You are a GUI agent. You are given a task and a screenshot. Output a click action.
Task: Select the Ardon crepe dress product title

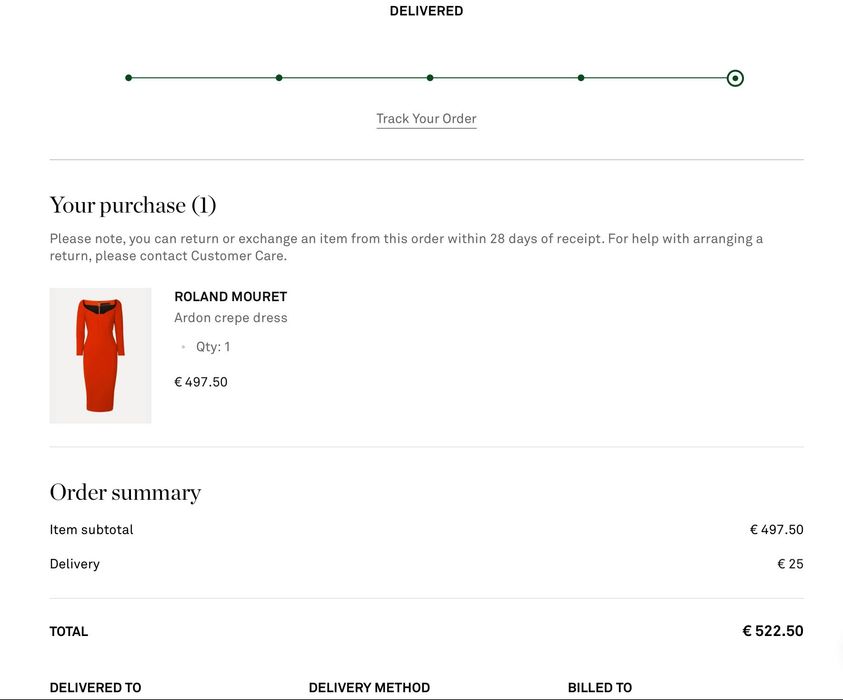pos(230,318)
